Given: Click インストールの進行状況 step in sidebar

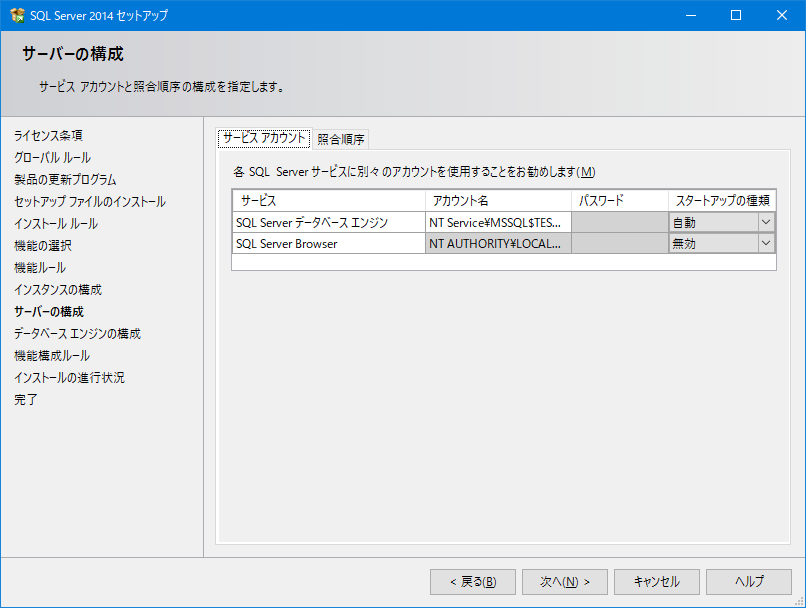Looking at the screenshot, I should [x=69, y=378].
